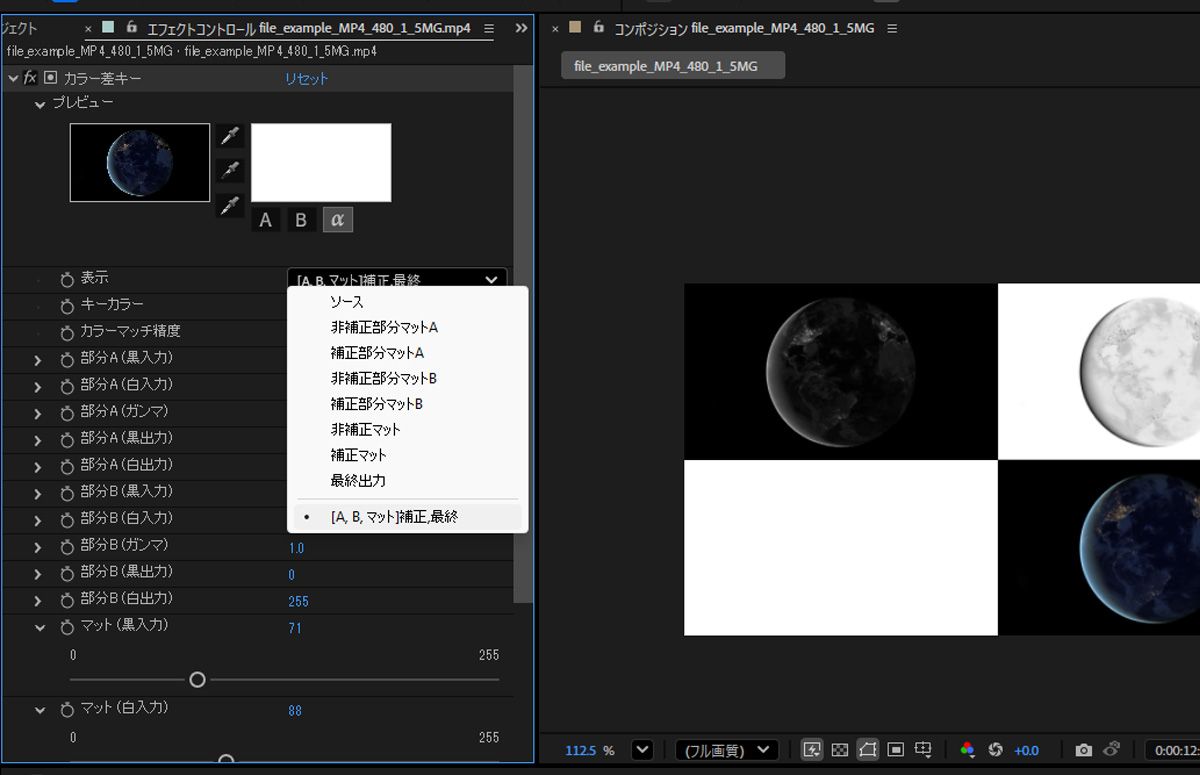Toggle the stopwatch for 部分A (黒入力)
1200x775 pixels.
pos(67,359)
